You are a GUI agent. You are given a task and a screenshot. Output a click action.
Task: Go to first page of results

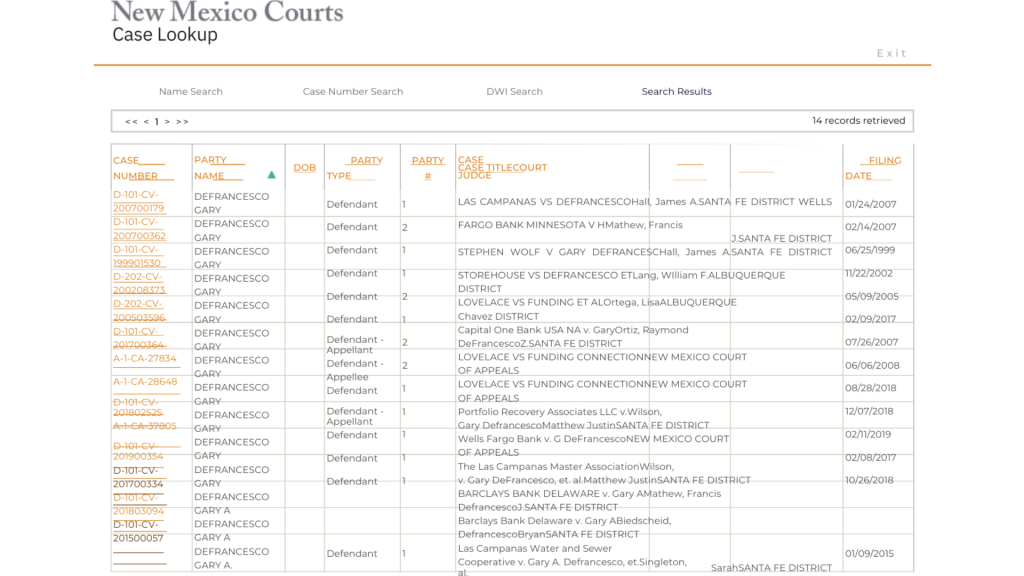(131, 122)
